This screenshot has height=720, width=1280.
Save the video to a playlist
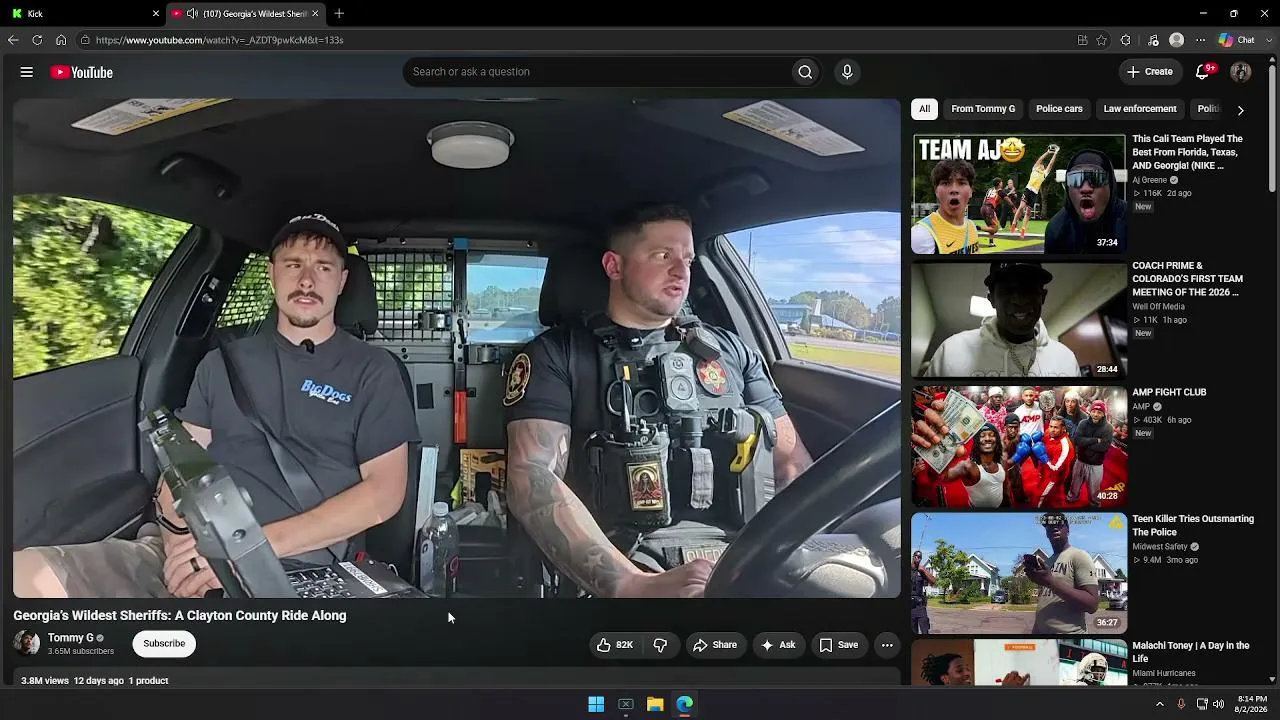(839, 645)
